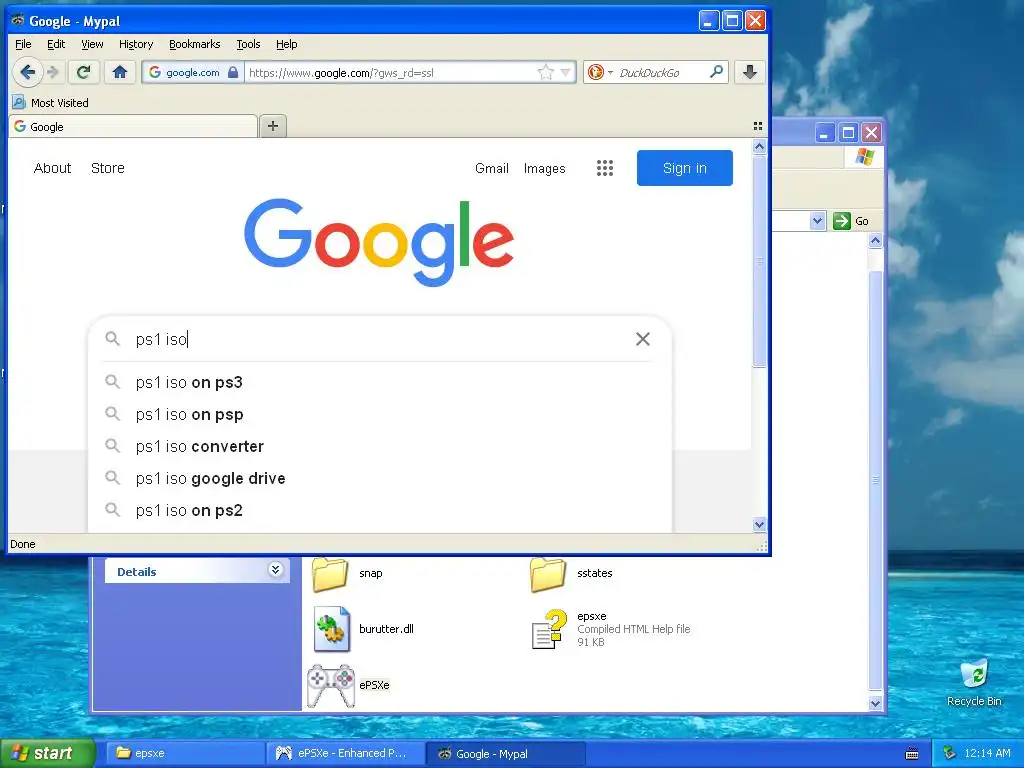Open the Tools menu
The image size is (1024, 768).
248,44
